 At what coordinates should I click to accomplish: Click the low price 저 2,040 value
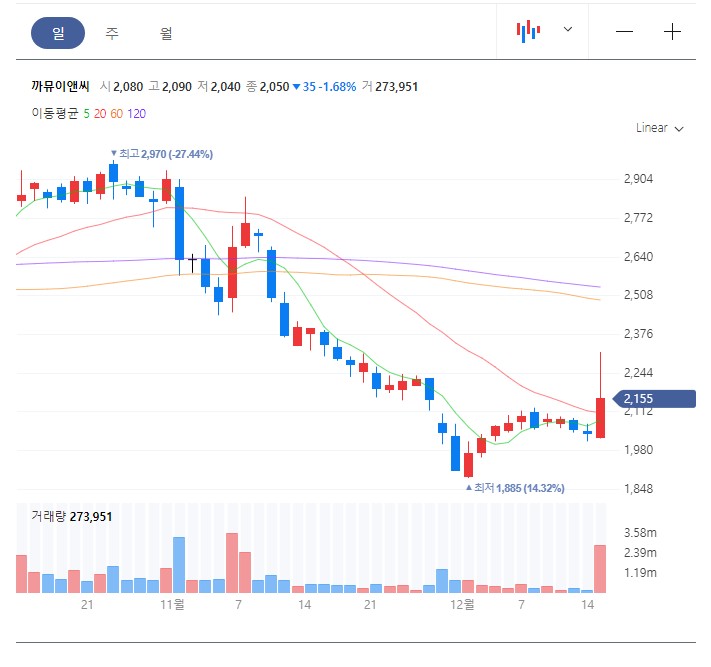point(219,87)
